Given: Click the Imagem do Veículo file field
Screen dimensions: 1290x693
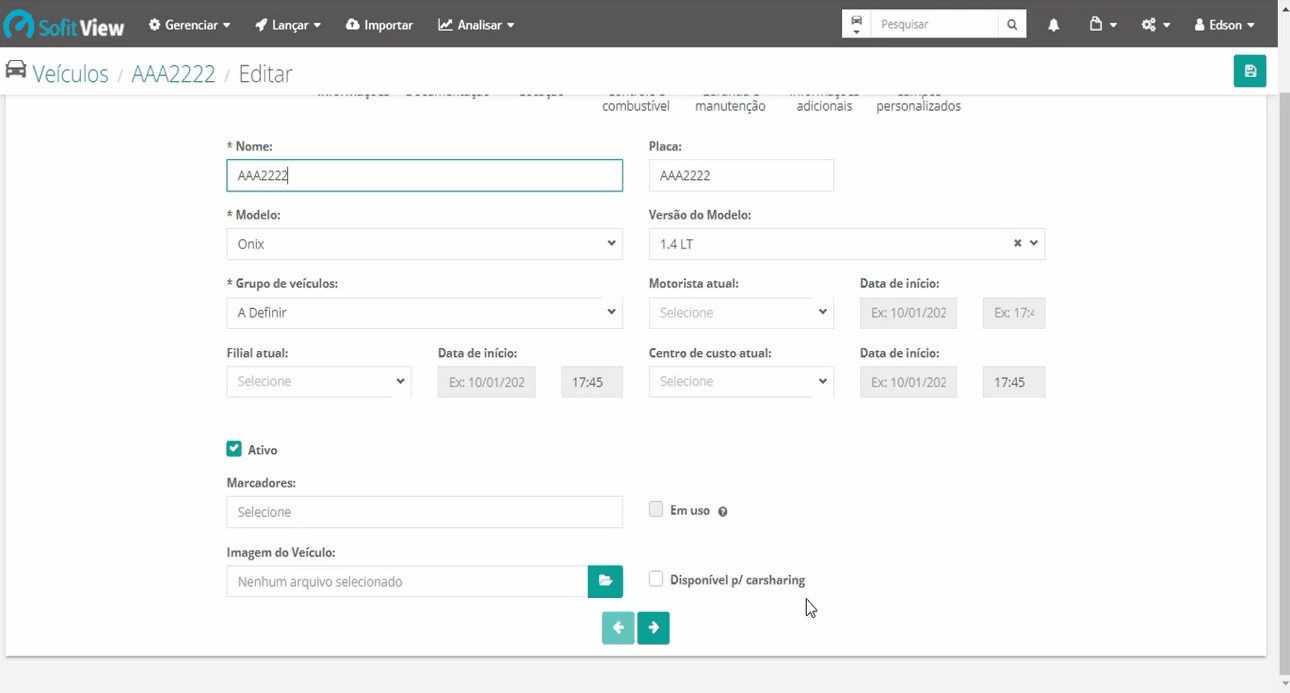Looking at the screenshot, I should pos(407,581).
